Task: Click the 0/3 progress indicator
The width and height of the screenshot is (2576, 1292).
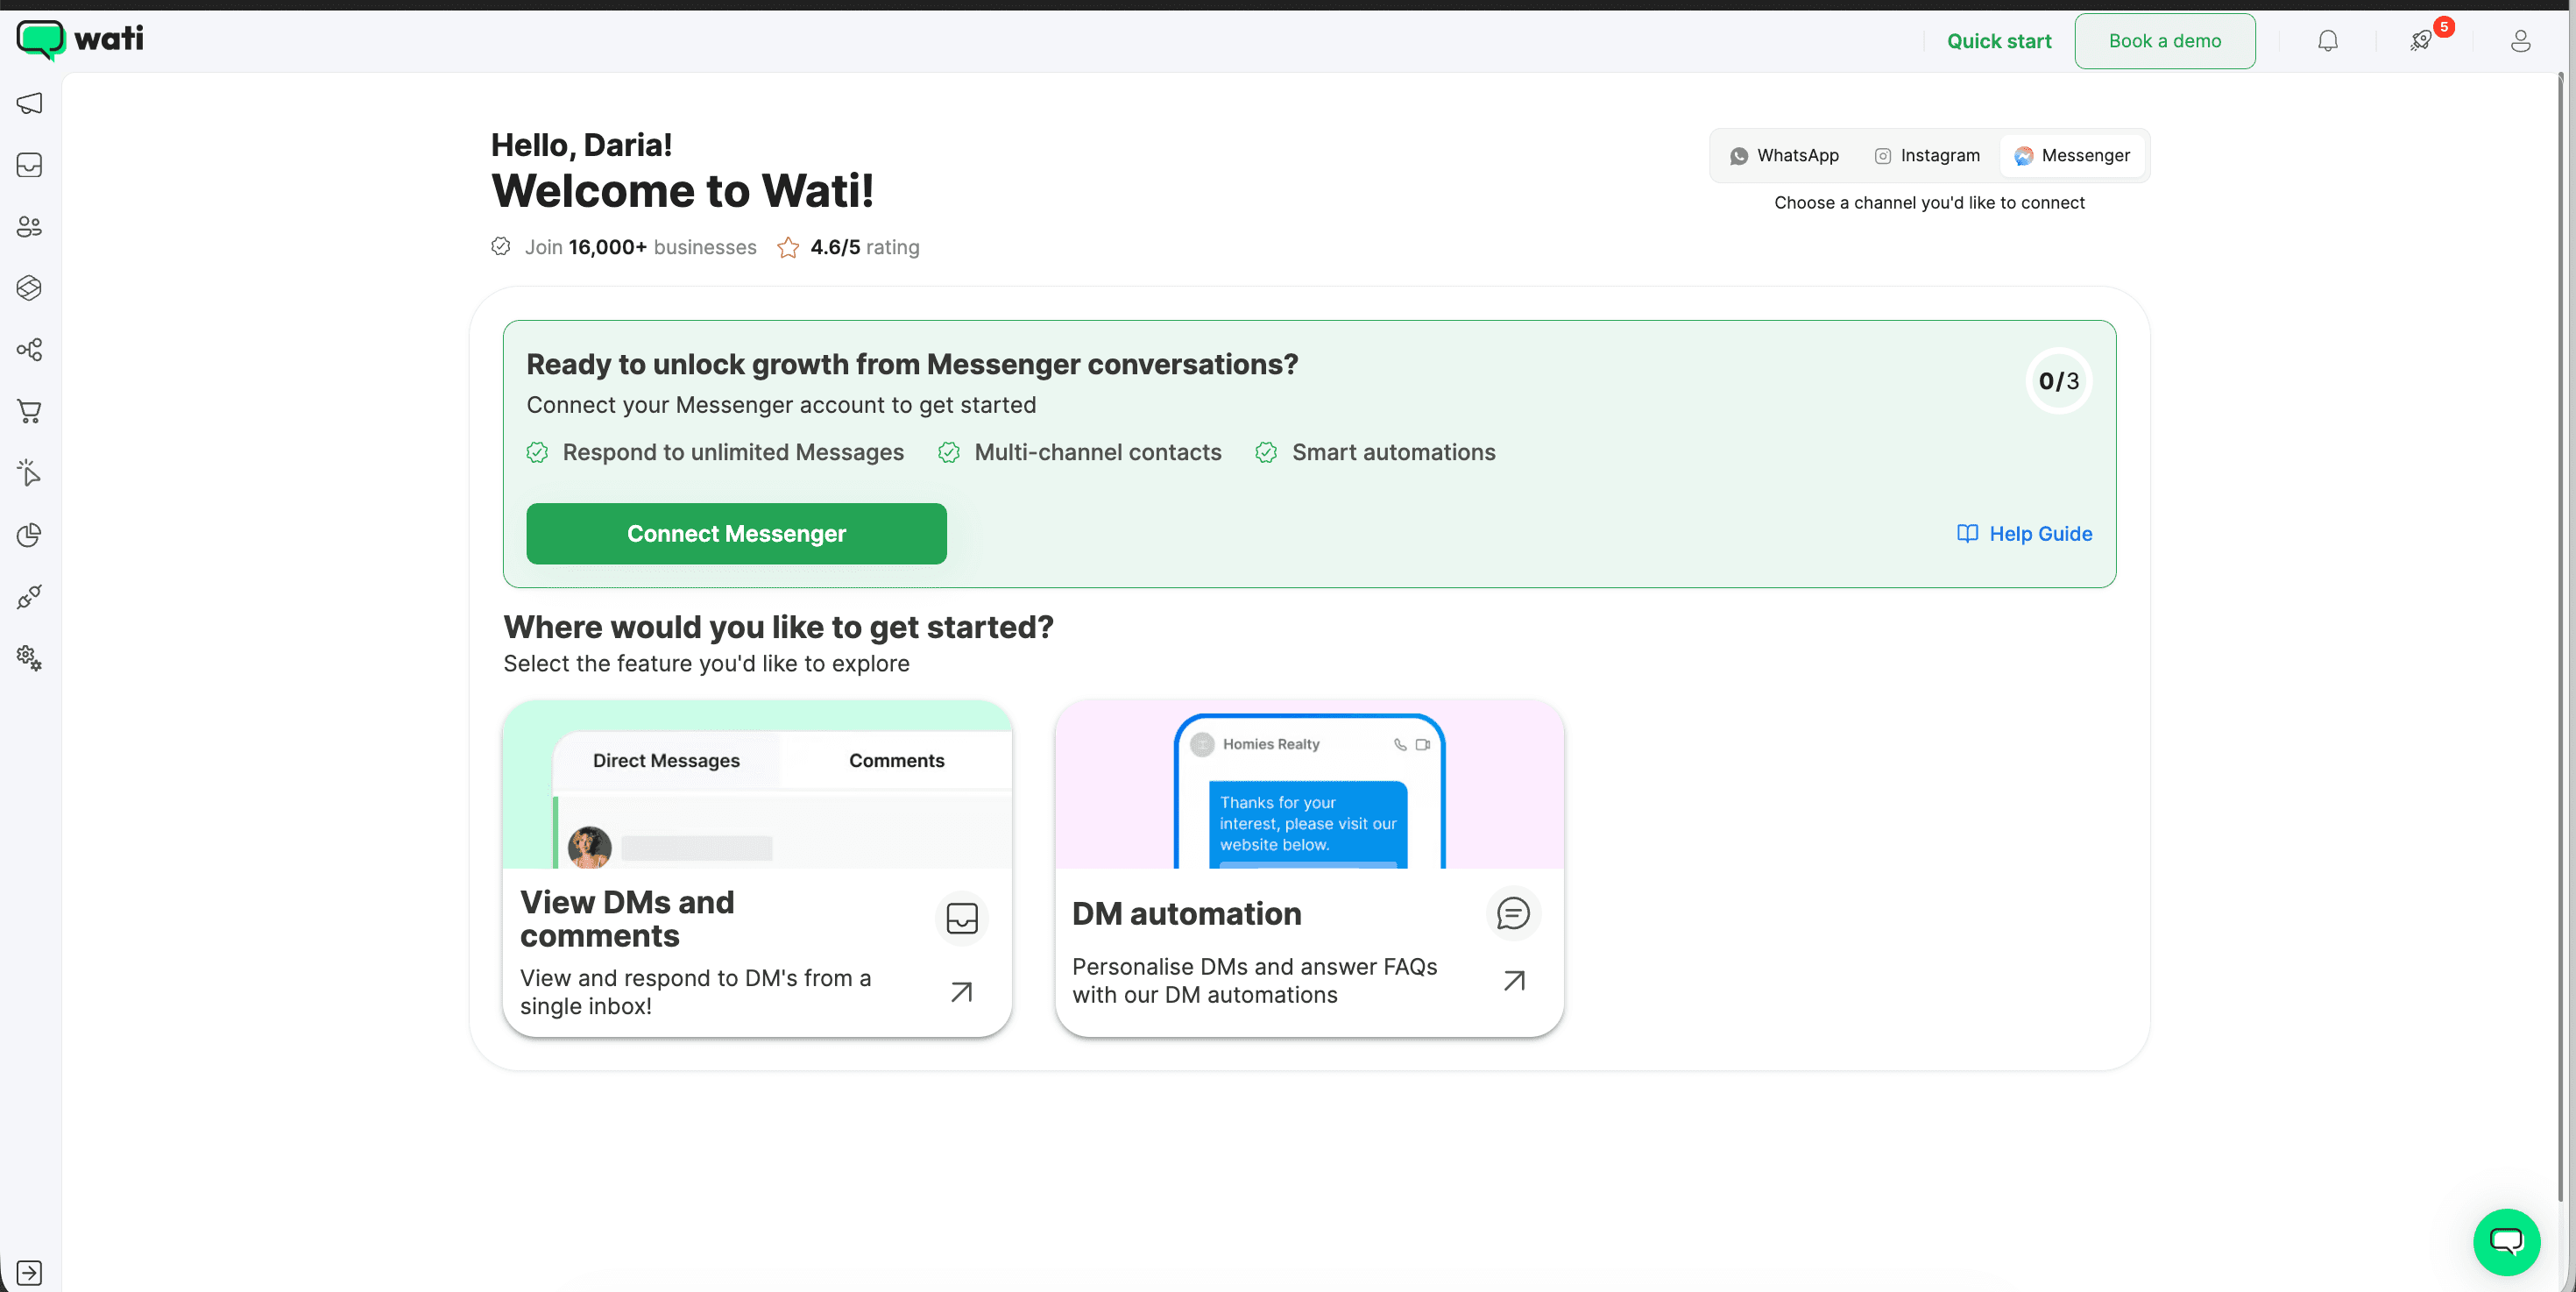Action: [x=2058, y=381]
